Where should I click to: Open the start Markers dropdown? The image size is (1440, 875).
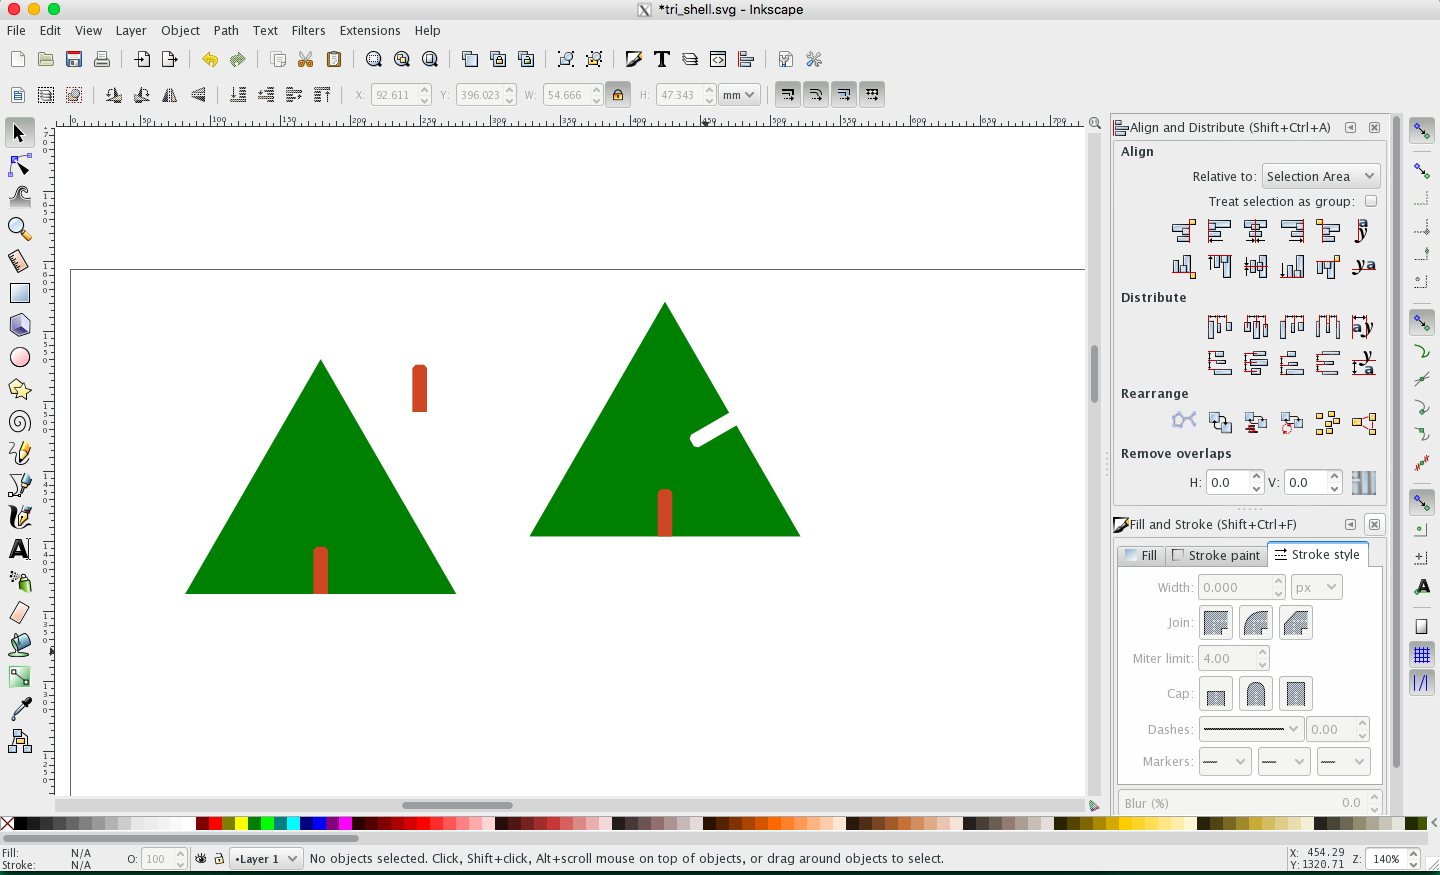pyautogui.click(x=1225, y=762)
